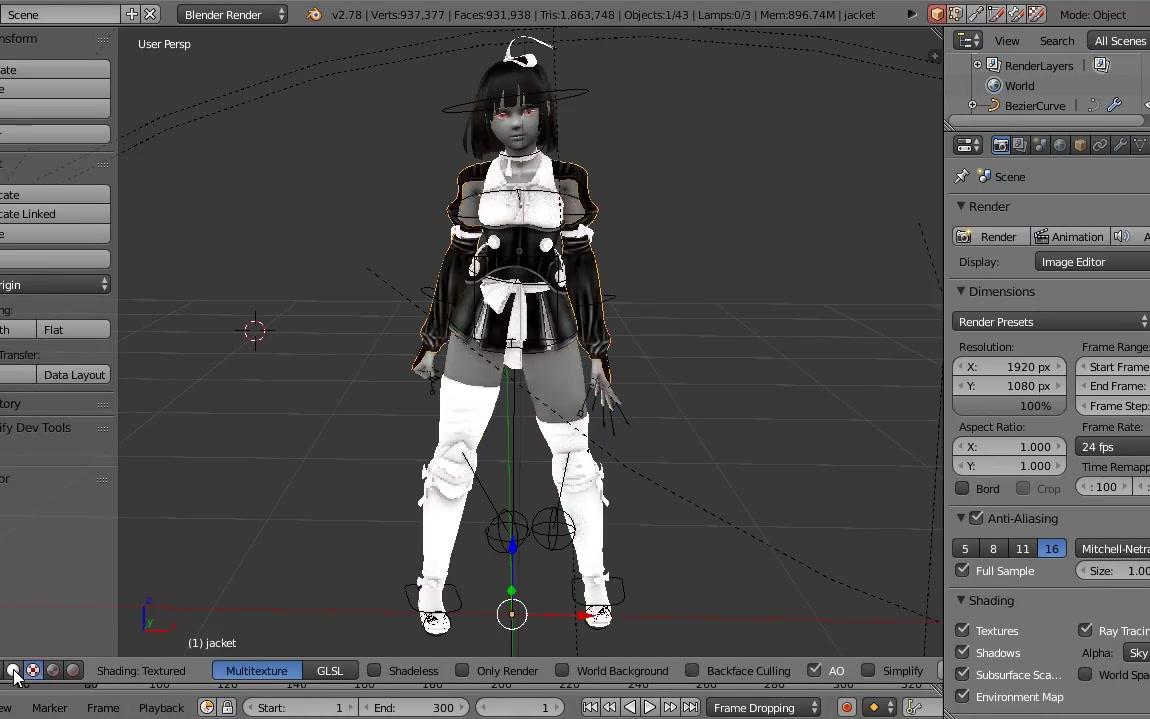Viewport: 1150px width, 719px height.
Task: Expand RenderLayers in the outliner
Action: coord(977,65)
